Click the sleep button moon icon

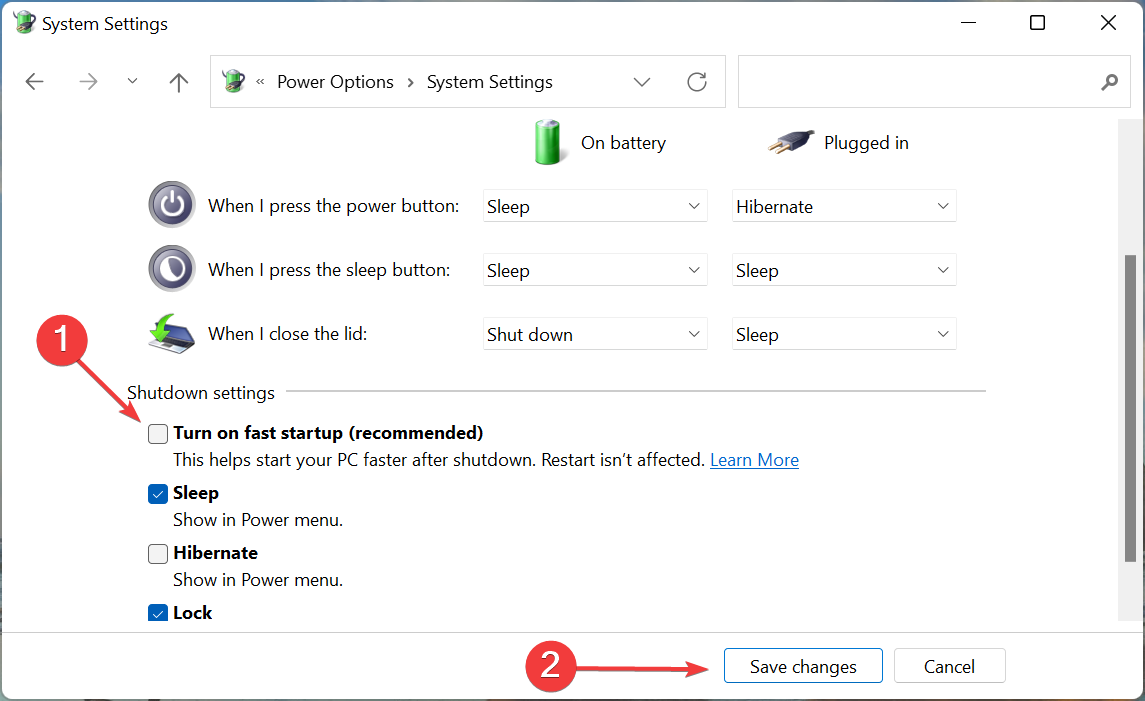172,270
